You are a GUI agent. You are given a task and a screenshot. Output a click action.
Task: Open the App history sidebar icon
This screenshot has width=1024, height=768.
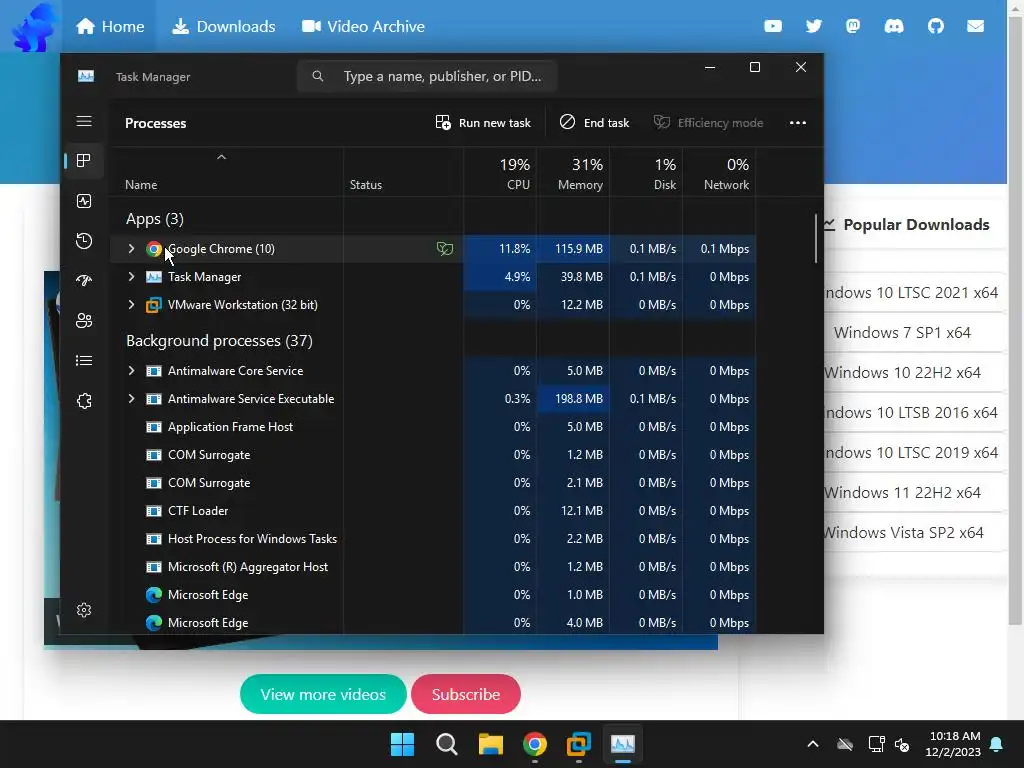click(x=84, y=241)
